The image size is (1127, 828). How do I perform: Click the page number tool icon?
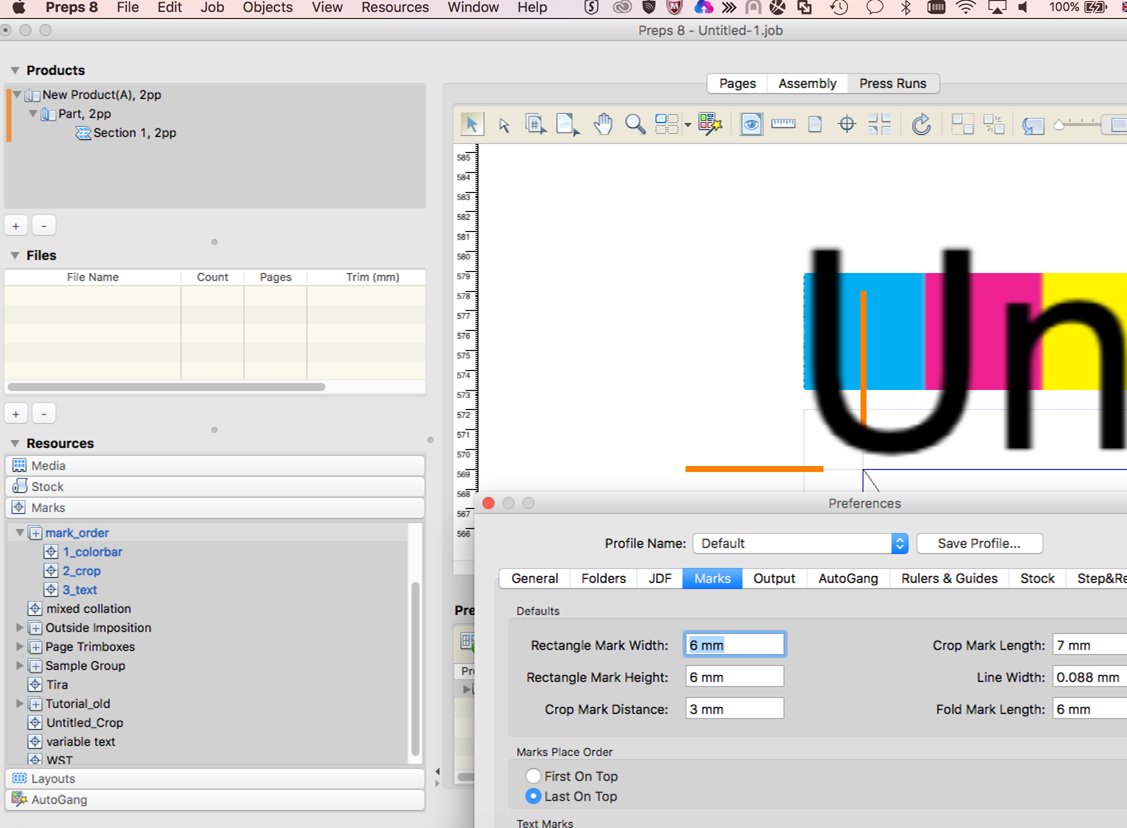[535, 124]
